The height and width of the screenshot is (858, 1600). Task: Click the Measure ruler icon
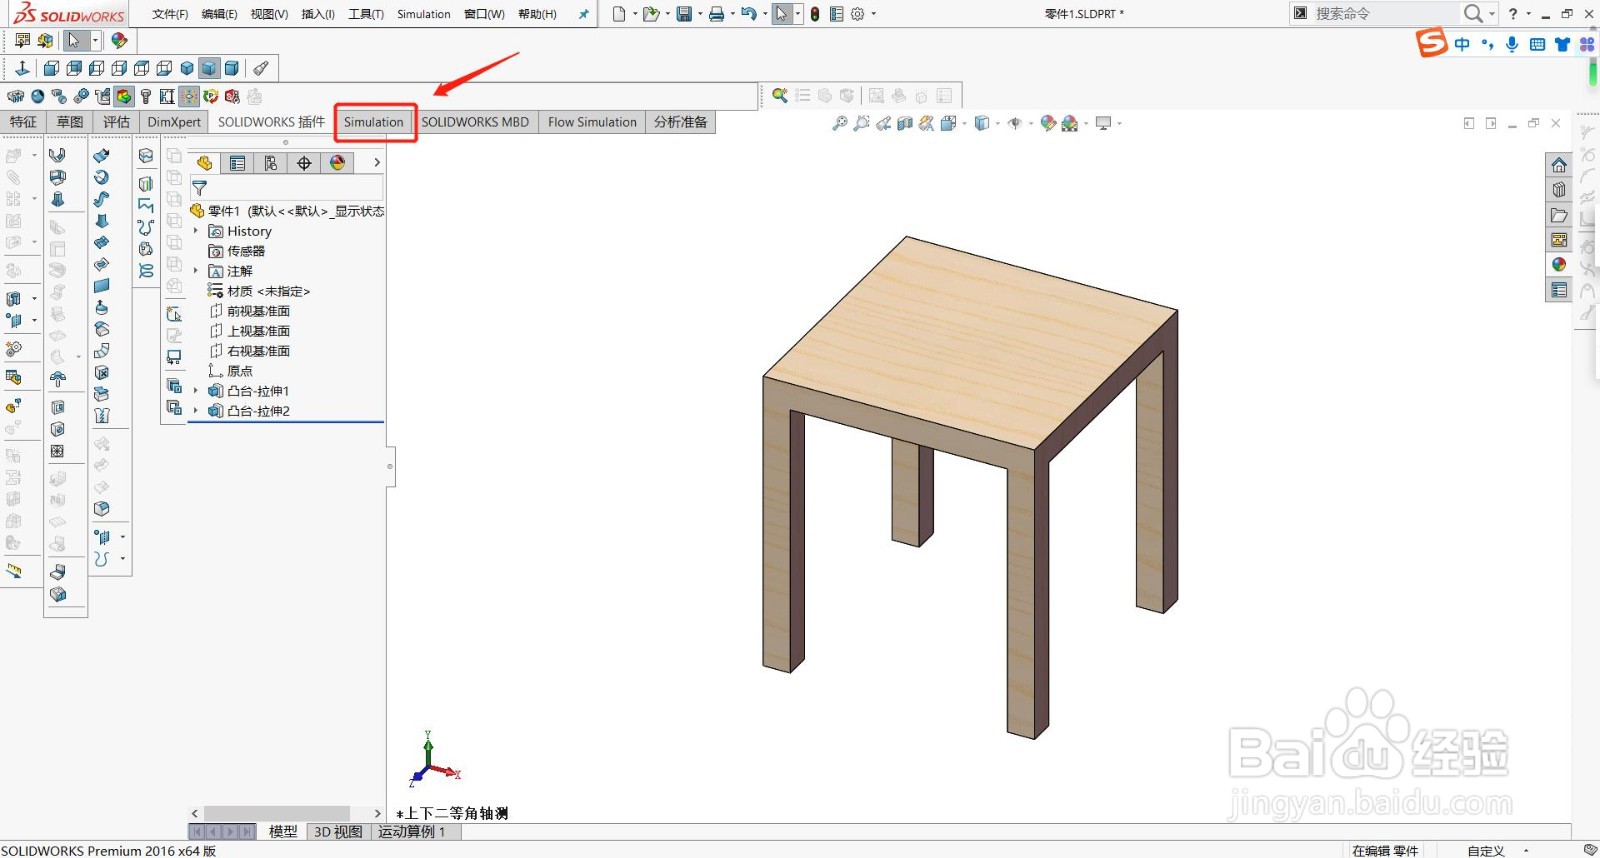point(14,571)
